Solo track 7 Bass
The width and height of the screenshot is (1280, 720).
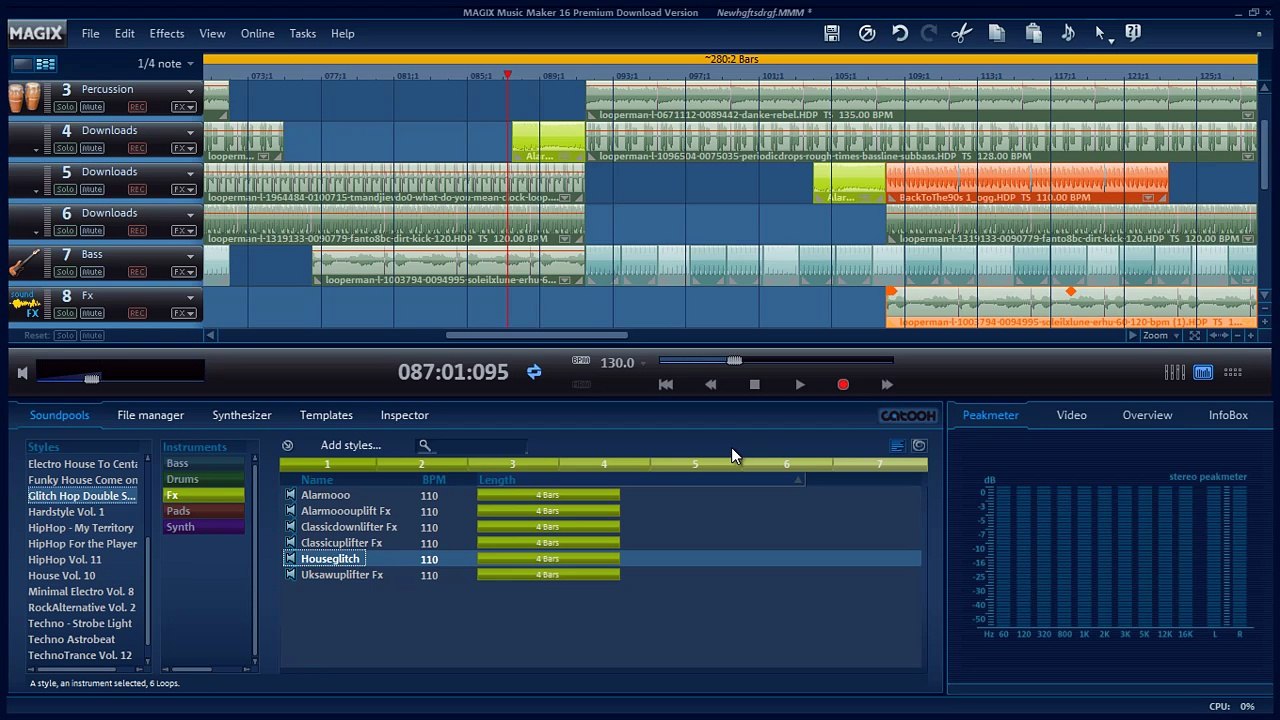pyautogui.click(x=65, y=272)
